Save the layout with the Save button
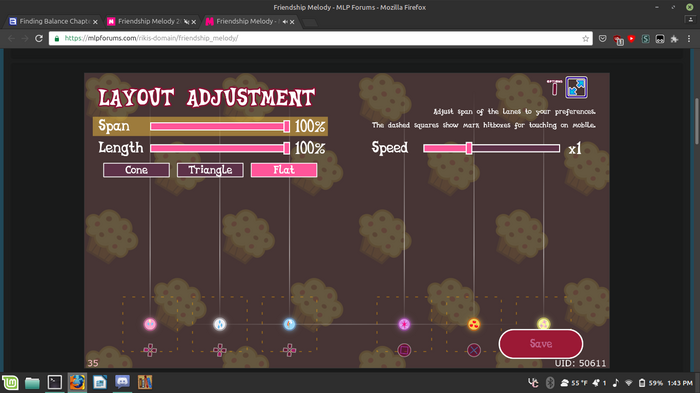This screenshot has height=393, width=700. [541, 343]
